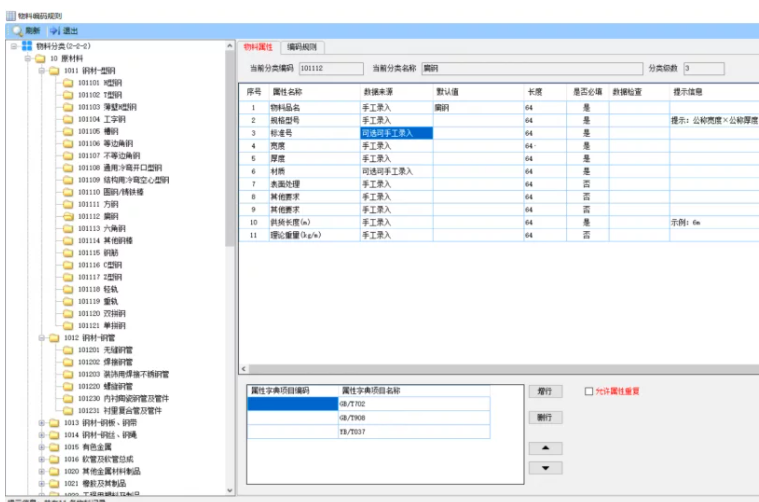The width and height of the screenshot is (759, 502).
Task: Collapse the 1011 钢材-型钢 tree node
Action: (x=41, y=70)
